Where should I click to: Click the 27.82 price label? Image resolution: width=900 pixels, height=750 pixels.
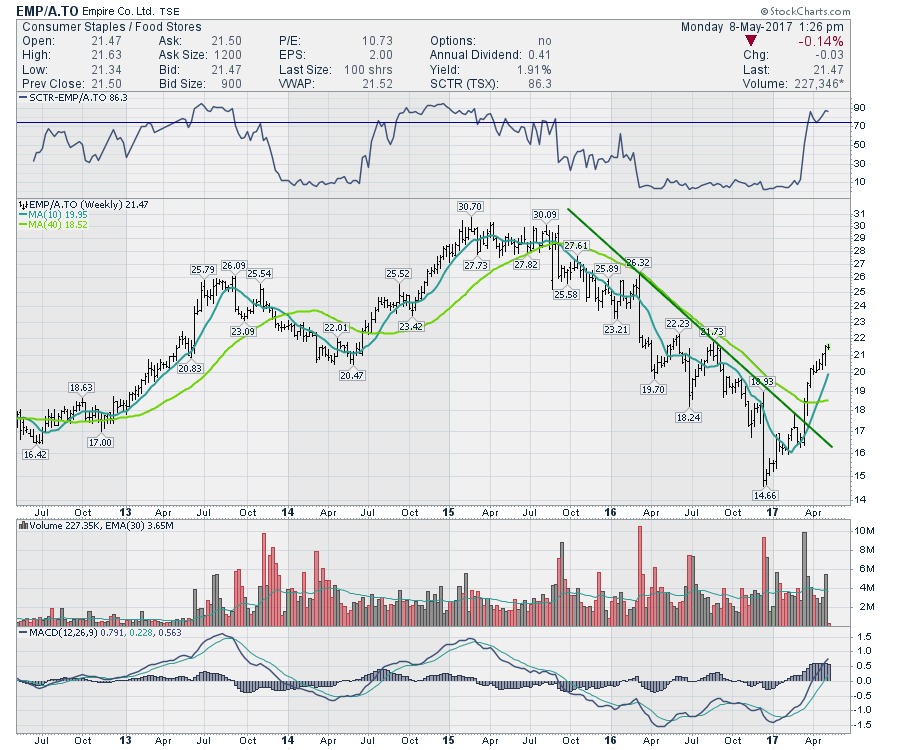click(526, 265)
